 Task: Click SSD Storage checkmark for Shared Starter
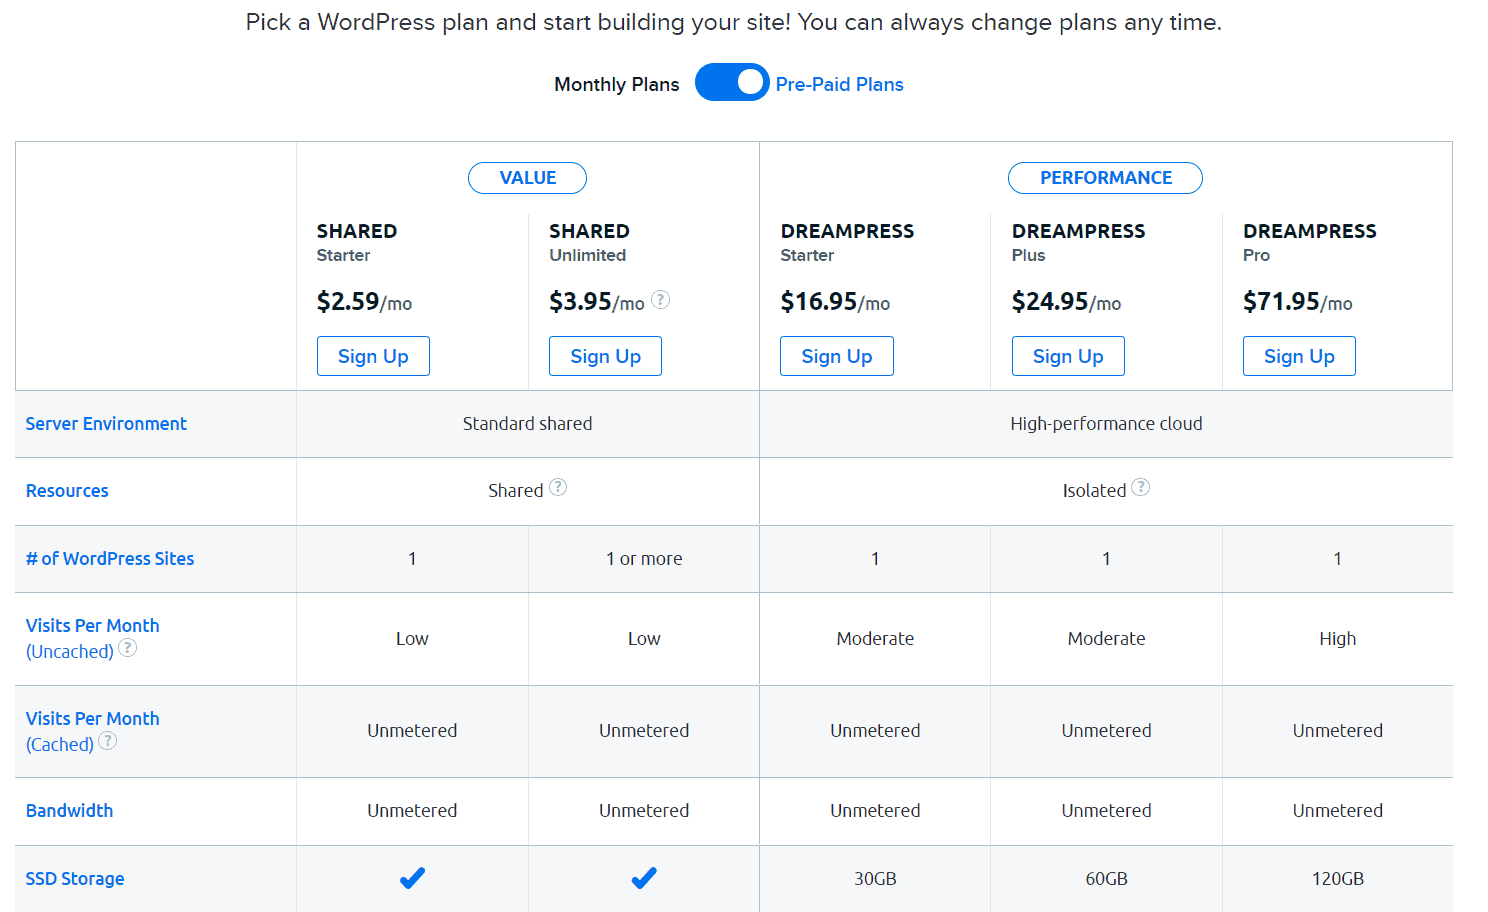(412, 878)
